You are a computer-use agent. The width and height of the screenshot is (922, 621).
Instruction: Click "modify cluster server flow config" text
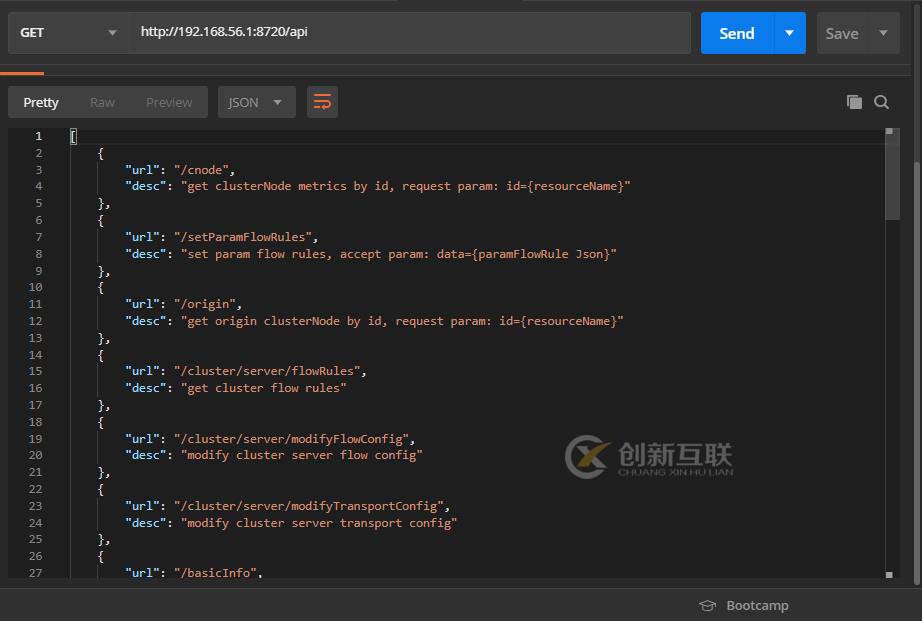pyautogui.click(x=302, y=455)
